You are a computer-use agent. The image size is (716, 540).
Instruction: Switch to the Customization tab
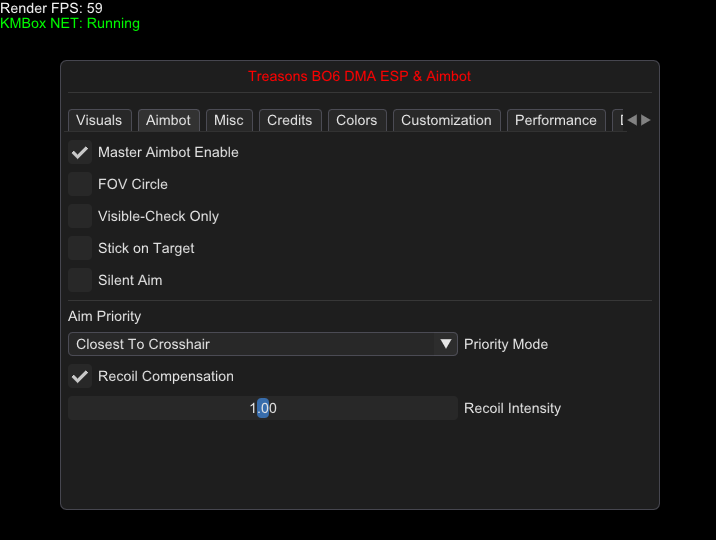(447, 121)
